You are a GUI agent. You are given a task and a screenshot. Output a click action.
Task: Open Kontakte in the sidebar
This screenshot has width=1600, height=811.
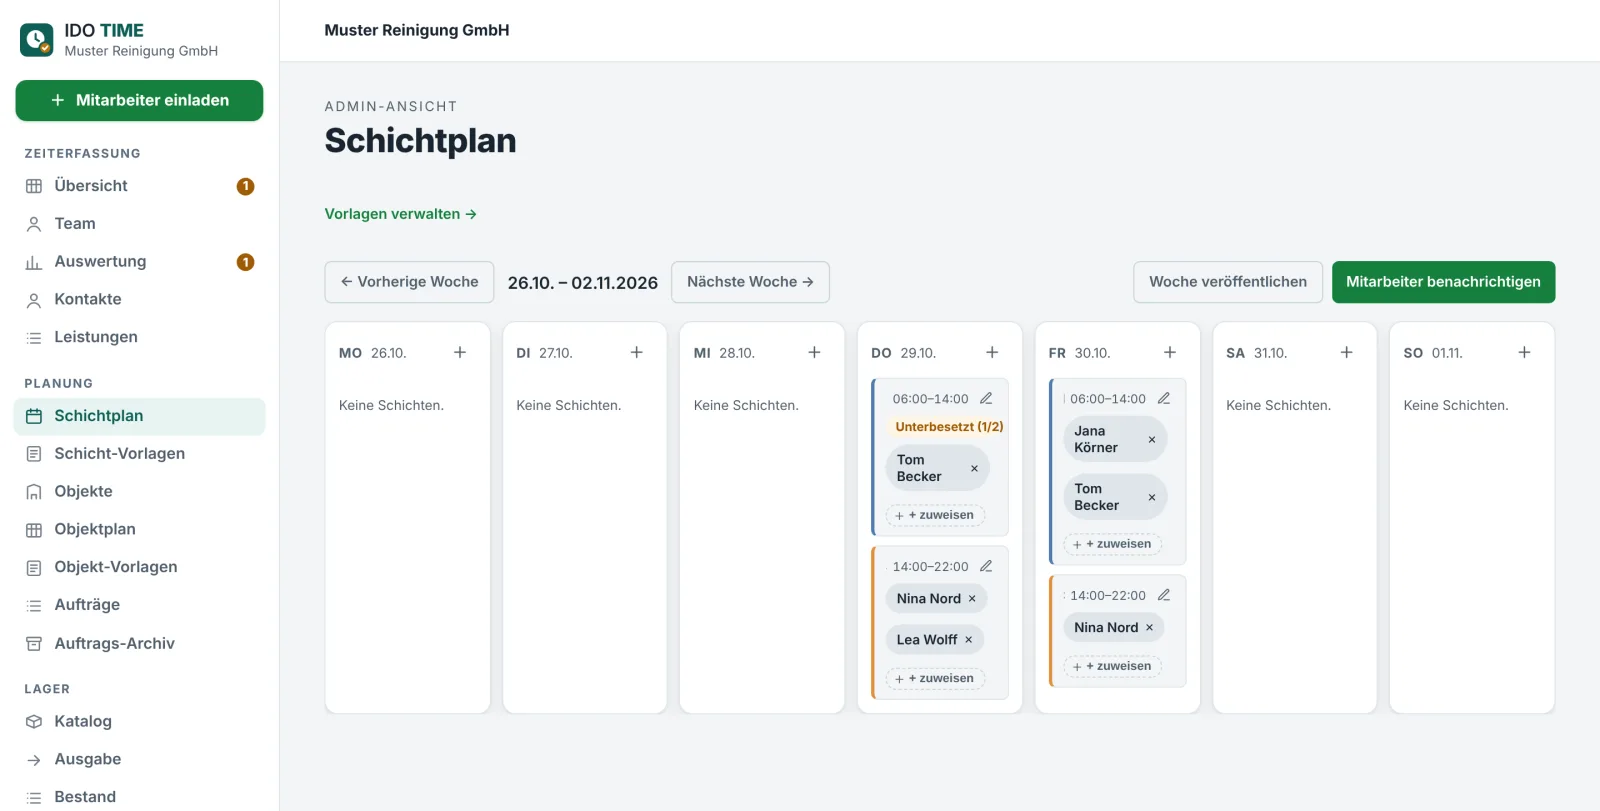[x=139, y=299]
